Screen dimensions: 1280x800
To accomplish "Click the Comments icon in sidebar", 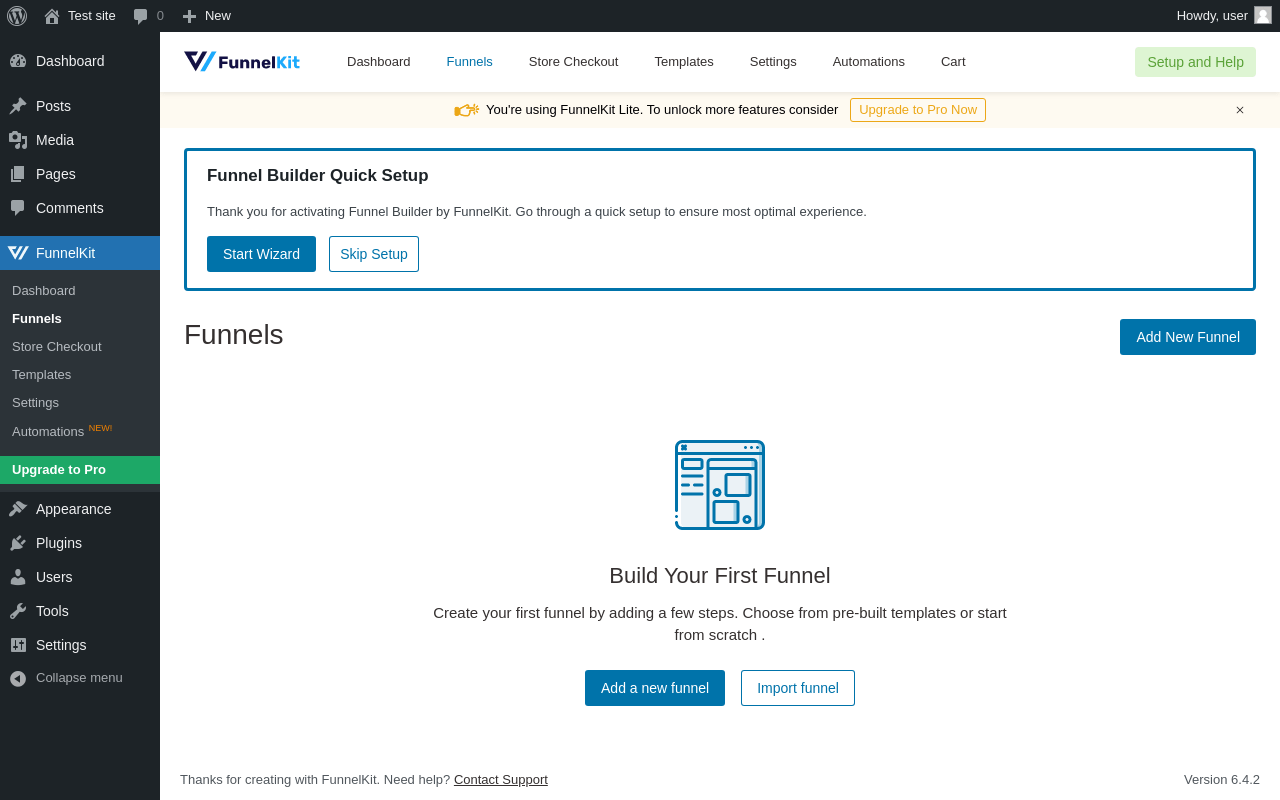I will pyautogui.click(x=18, y=208).
